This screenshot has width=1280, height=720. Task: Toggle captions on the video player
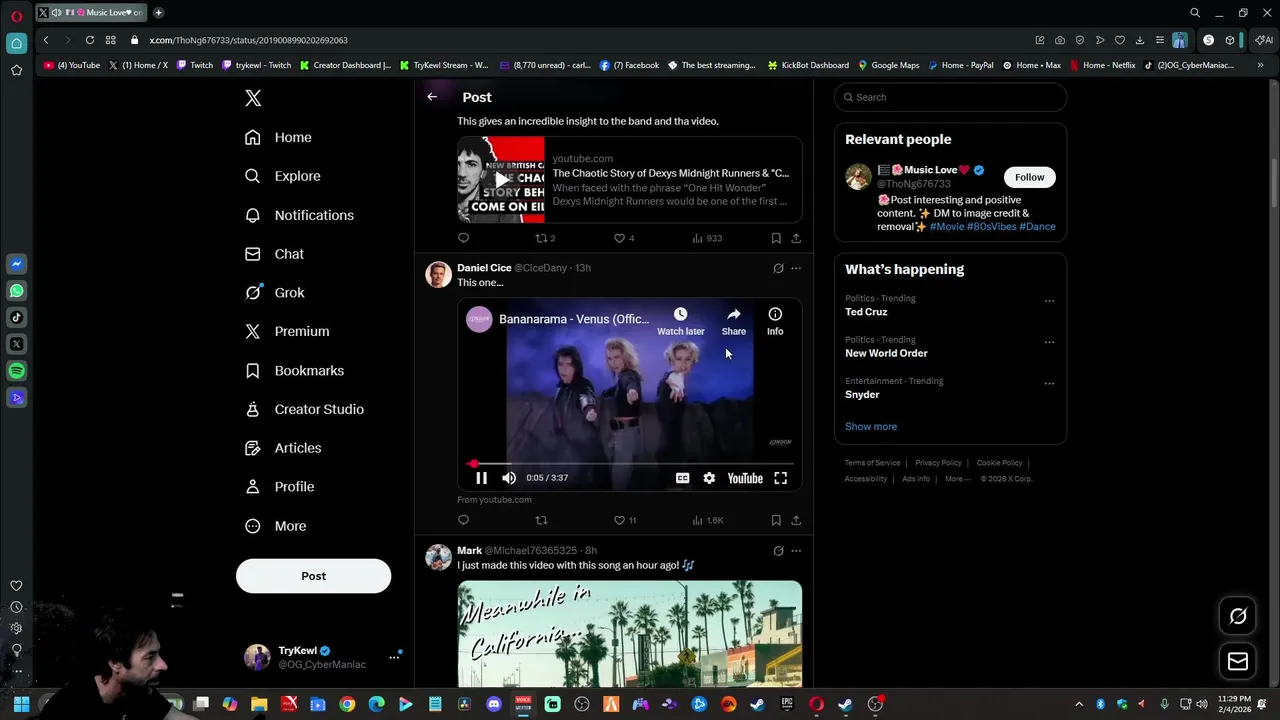[682, 478]
